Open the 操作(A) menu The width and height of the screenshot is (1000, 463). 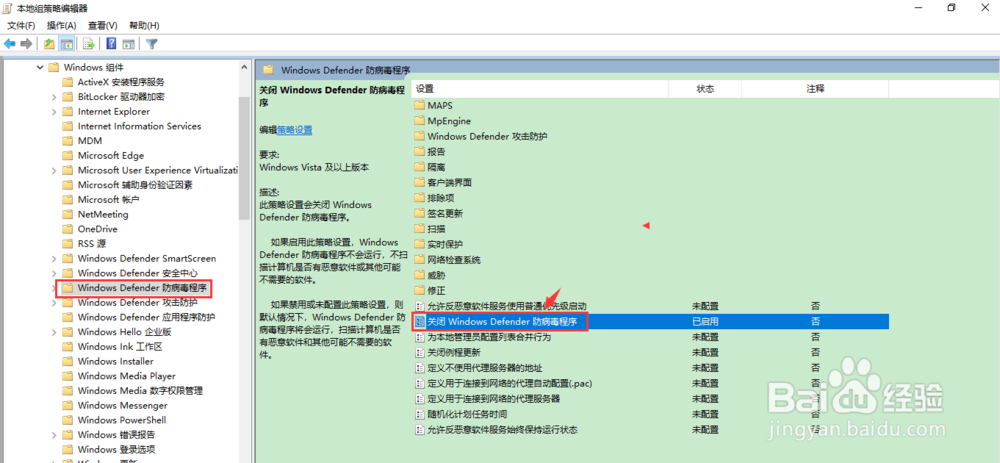click(x=61, y=26)
